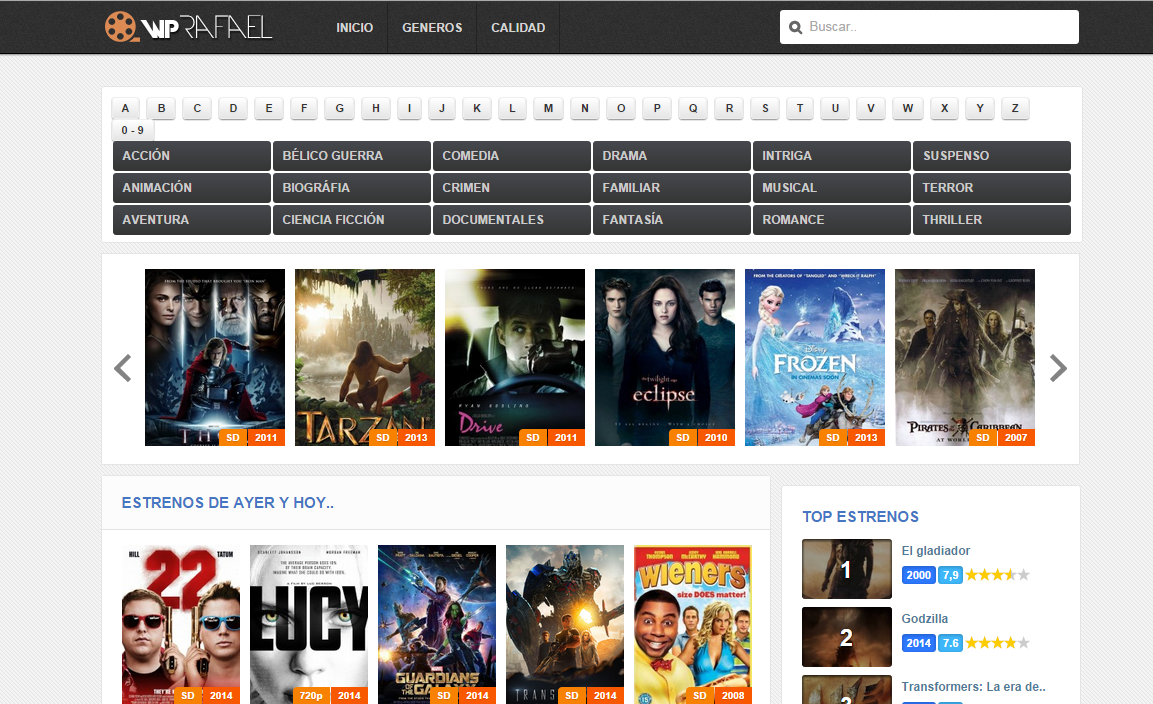Open the CALIDAD menu
The height and width of the screenshot is (704, 1153).
518,27
